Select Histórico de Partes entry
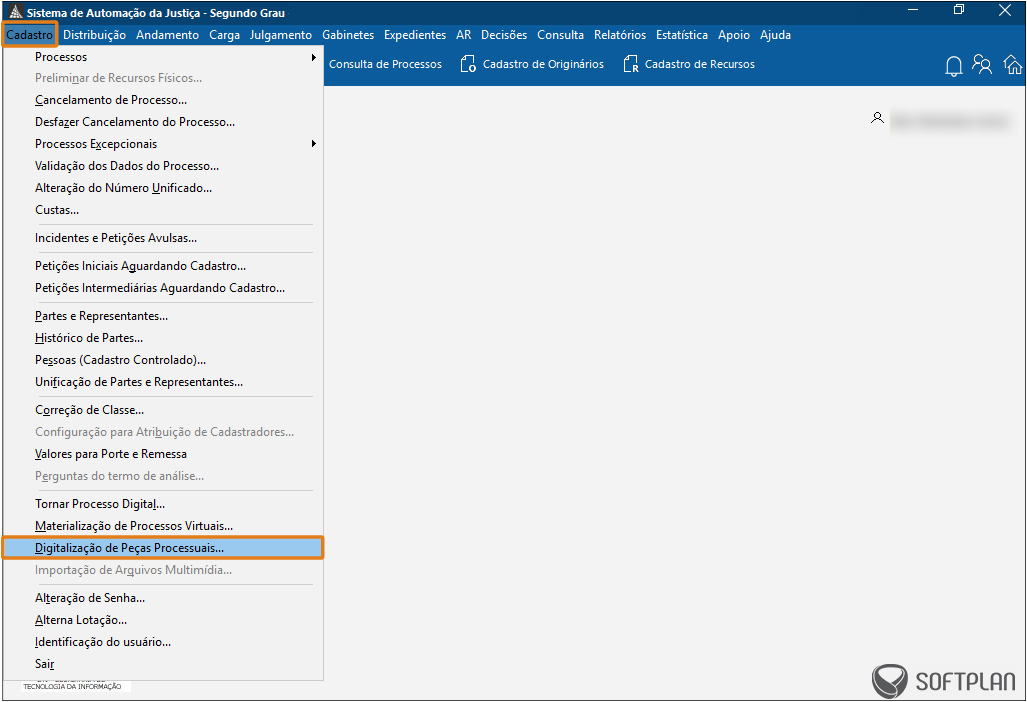 point(163,338)
